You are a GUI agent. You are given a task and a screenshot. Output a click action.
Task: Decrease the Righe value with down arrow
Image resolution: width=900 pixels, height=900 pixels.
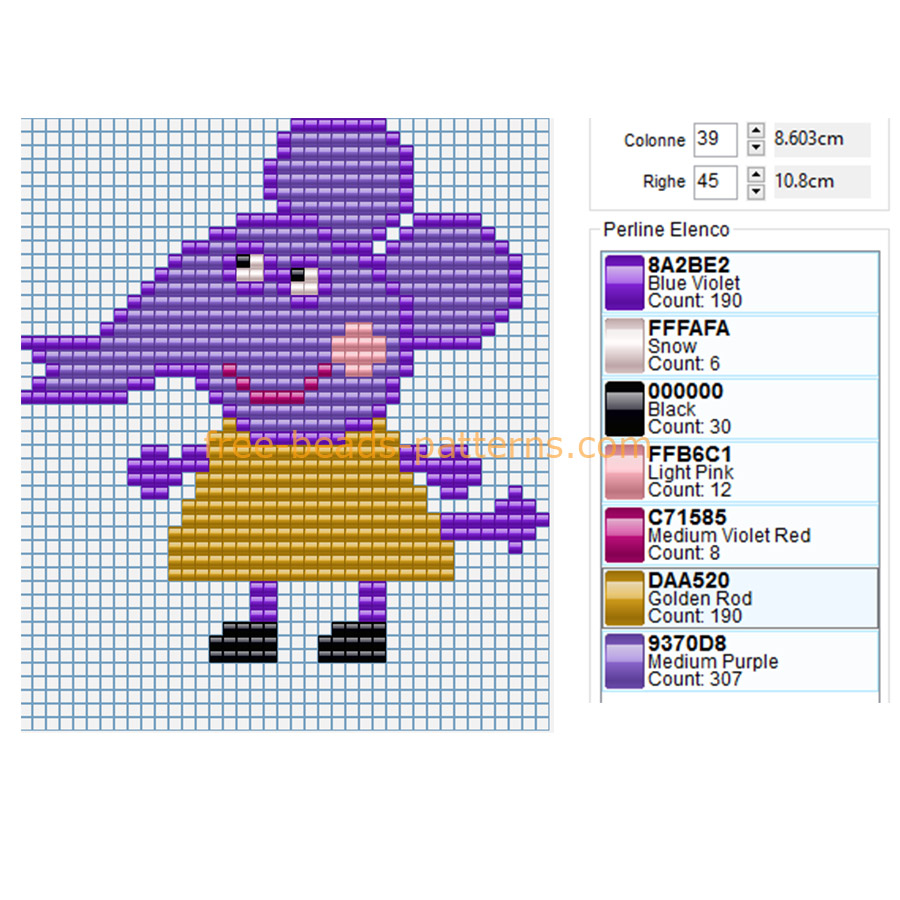coord(756,191)
